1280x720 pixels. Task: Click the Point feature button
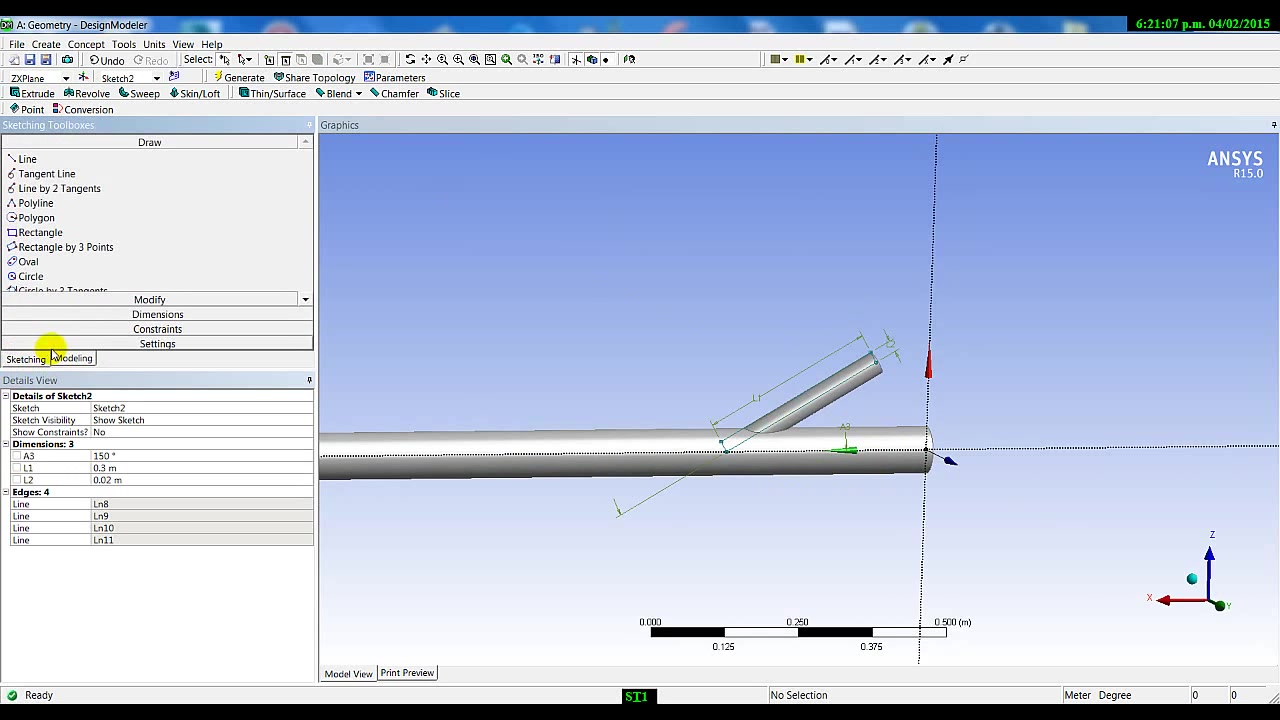point(27,109)
